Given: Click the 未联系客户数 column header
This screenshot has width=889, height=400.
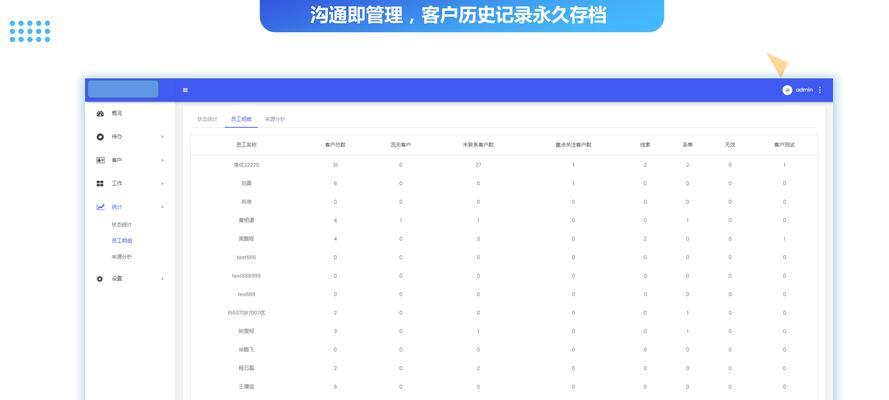Looking at the screenshot, I should coord(478,145).
